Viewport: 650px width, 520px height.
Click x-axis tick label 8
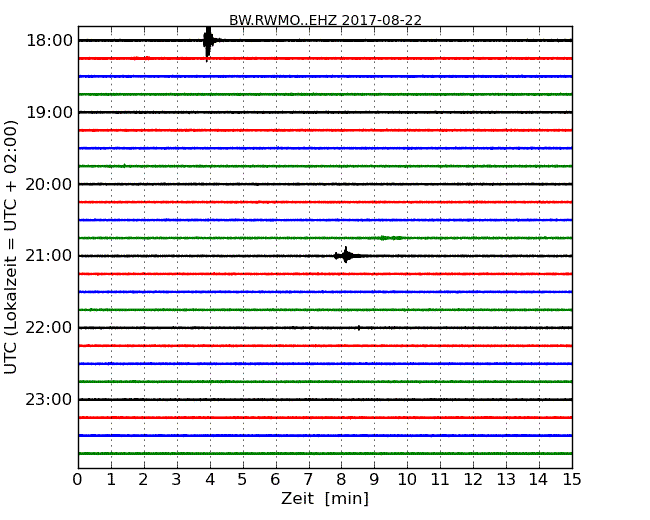(x=341, y=479)
